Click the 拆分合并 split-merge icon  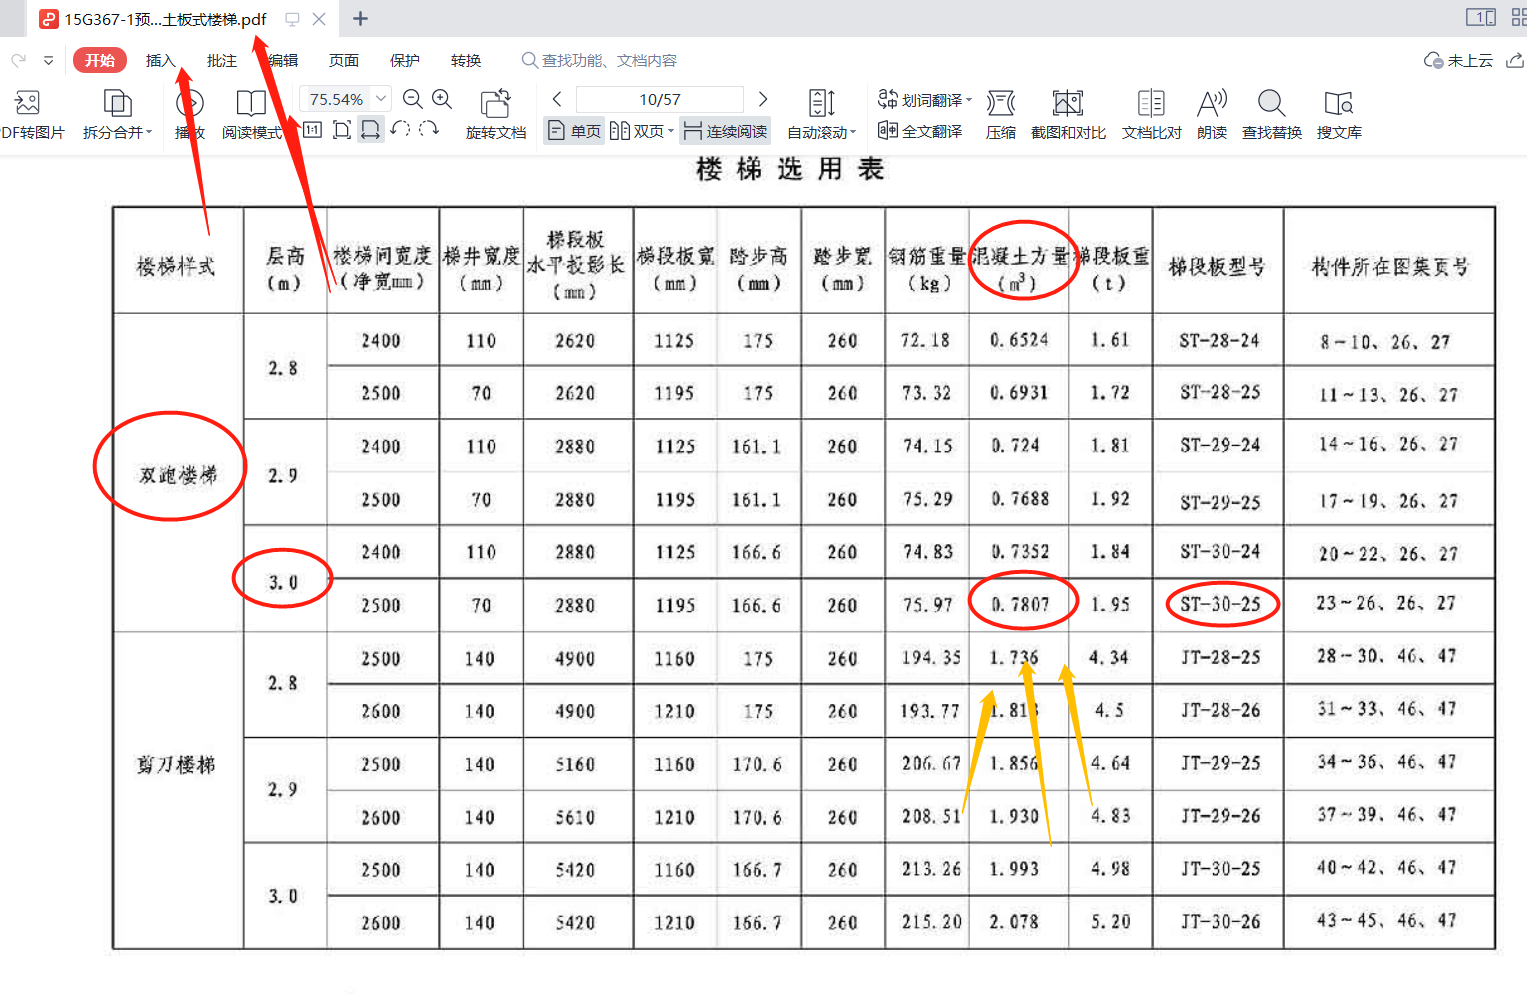[117, 102]
